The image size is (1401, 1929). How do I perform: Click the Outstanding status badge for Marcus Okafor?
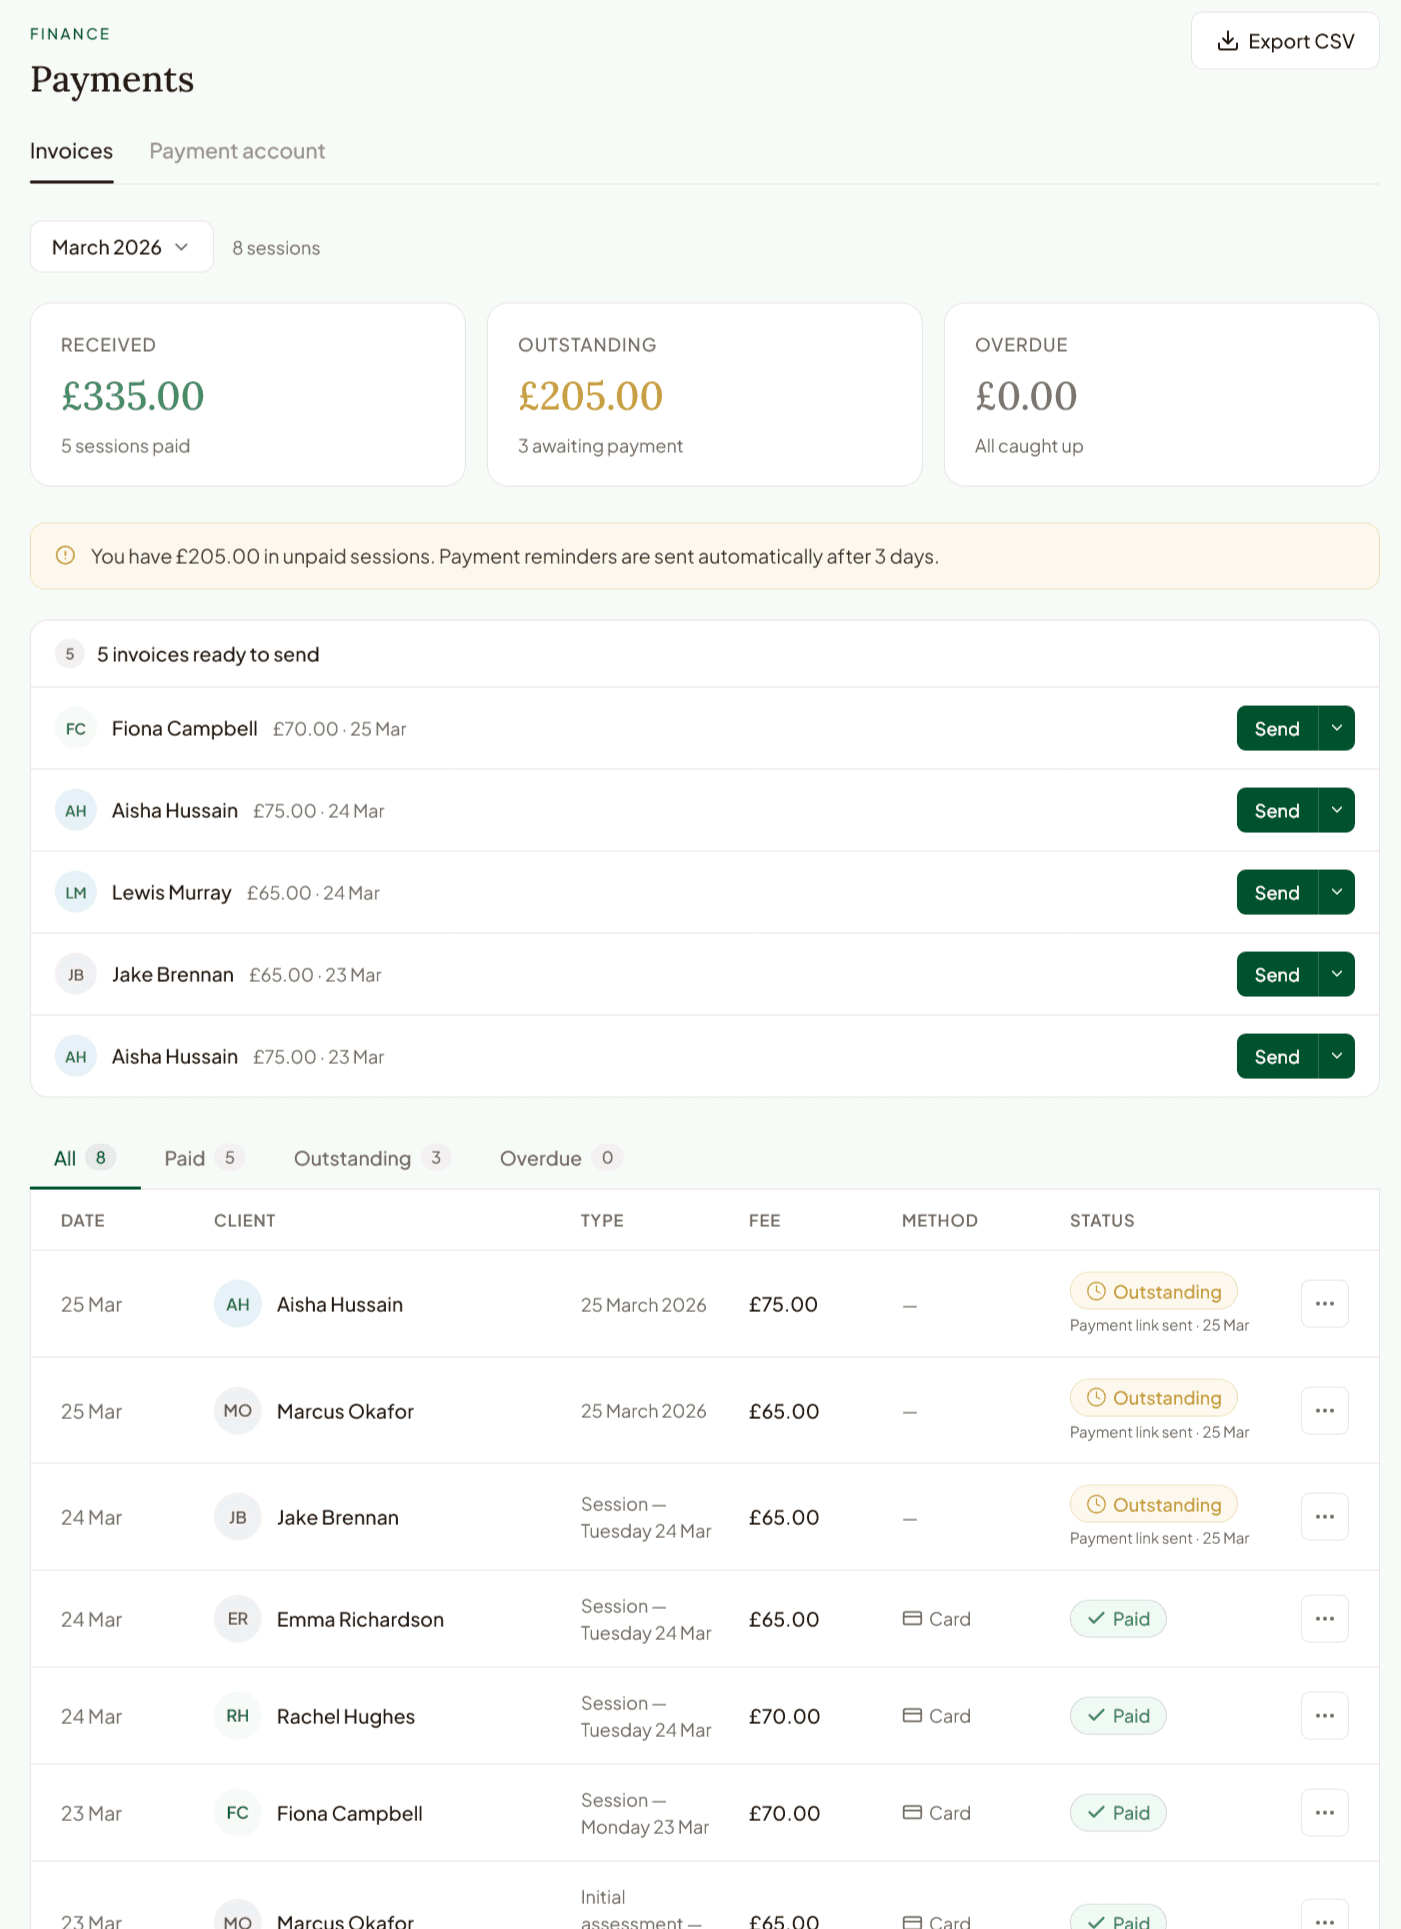(x=1152, y=1397)
